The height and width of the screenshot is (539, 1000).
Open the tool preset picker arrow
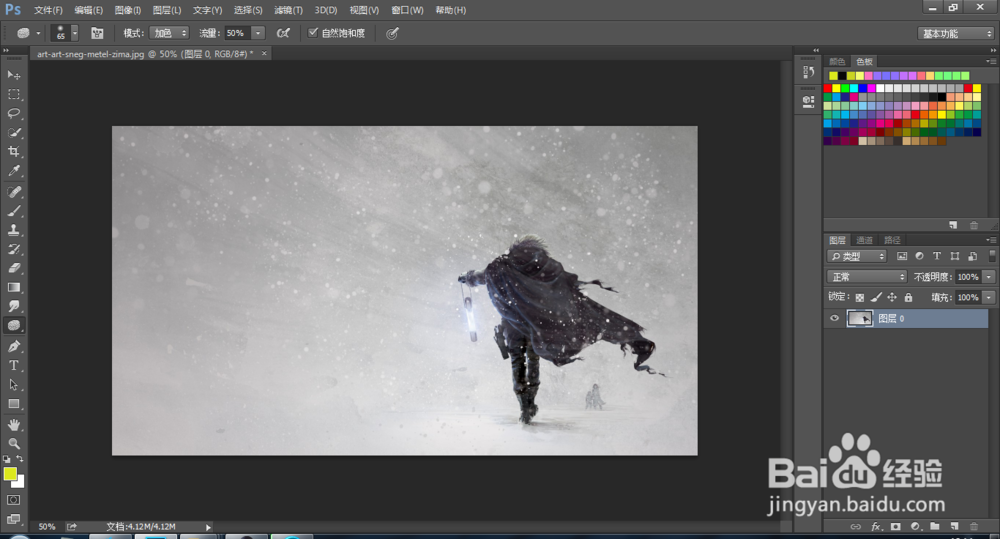tap(38, 33)
